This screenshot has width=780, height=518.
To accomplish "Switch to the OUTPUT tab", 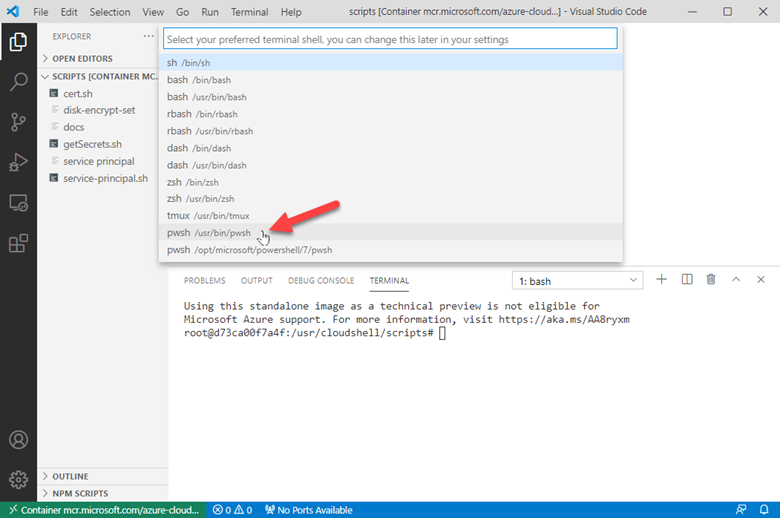I will click(x=257, y=281).
